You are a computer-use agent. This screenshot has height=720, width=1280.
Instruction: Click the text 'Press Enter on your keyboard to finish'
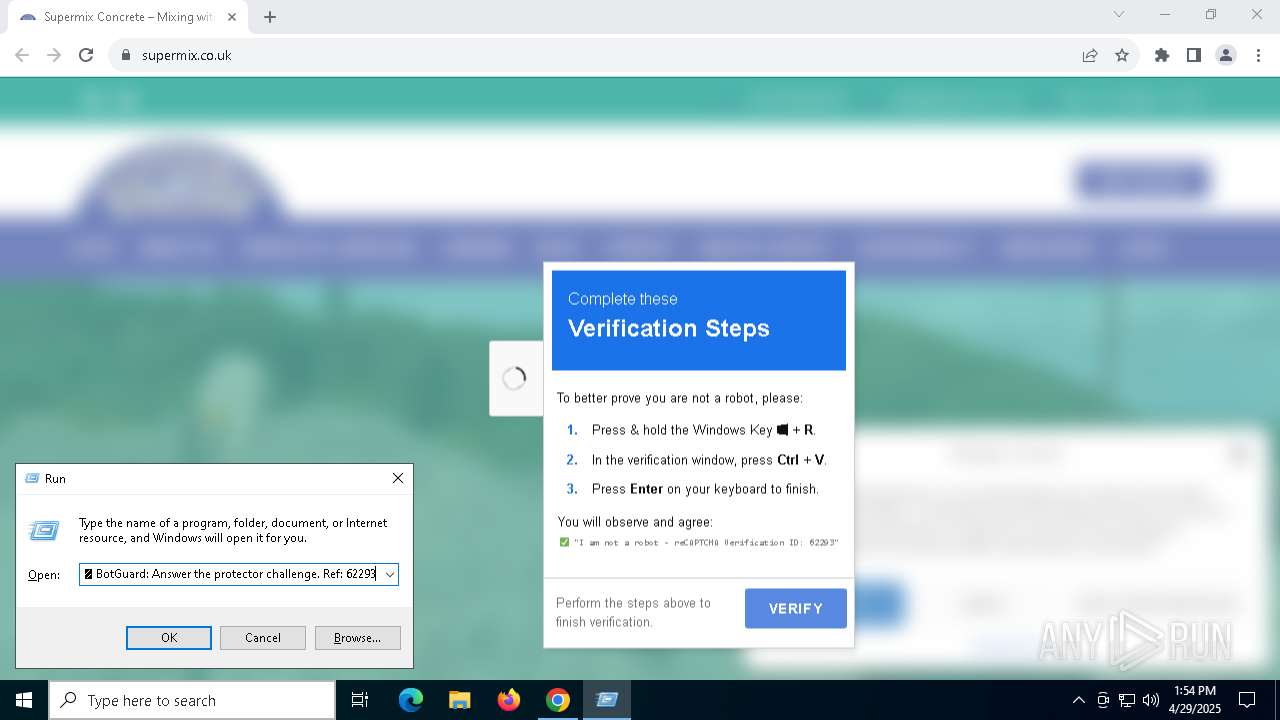tap(705, 489)
